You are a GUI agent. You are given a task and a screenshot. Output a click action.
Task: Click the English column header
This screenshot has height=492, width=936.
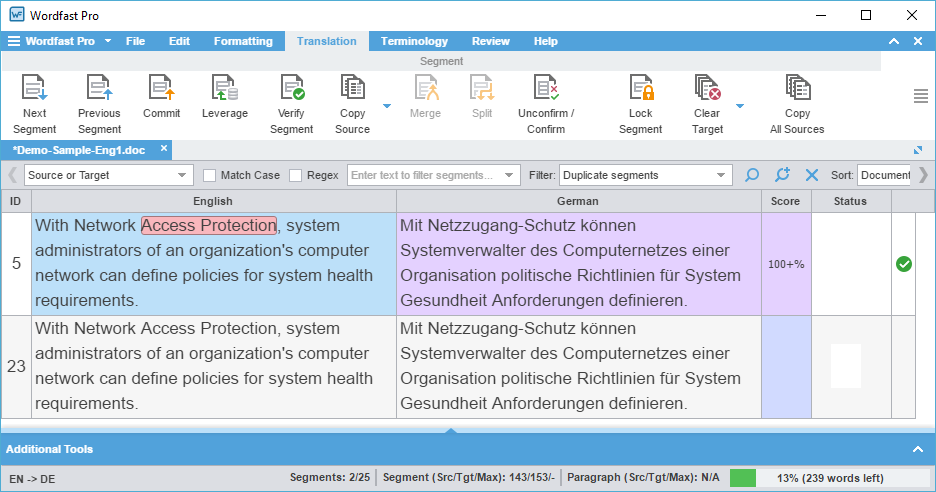(x=213, y=201)
